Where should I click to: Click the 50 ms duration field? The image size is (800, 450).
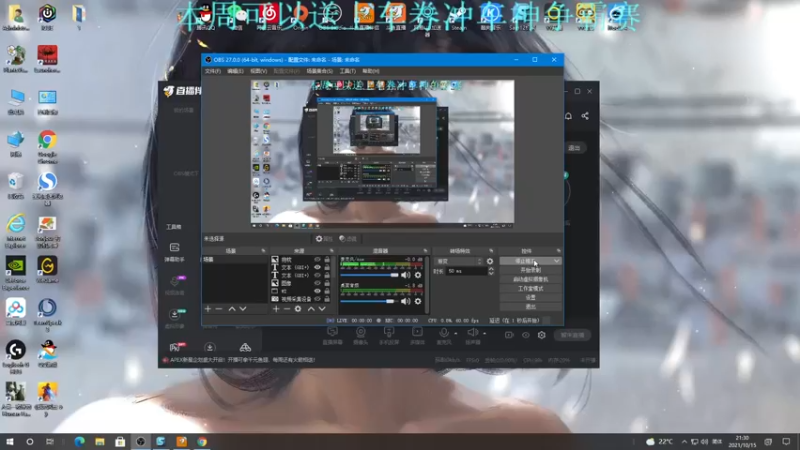466,271
